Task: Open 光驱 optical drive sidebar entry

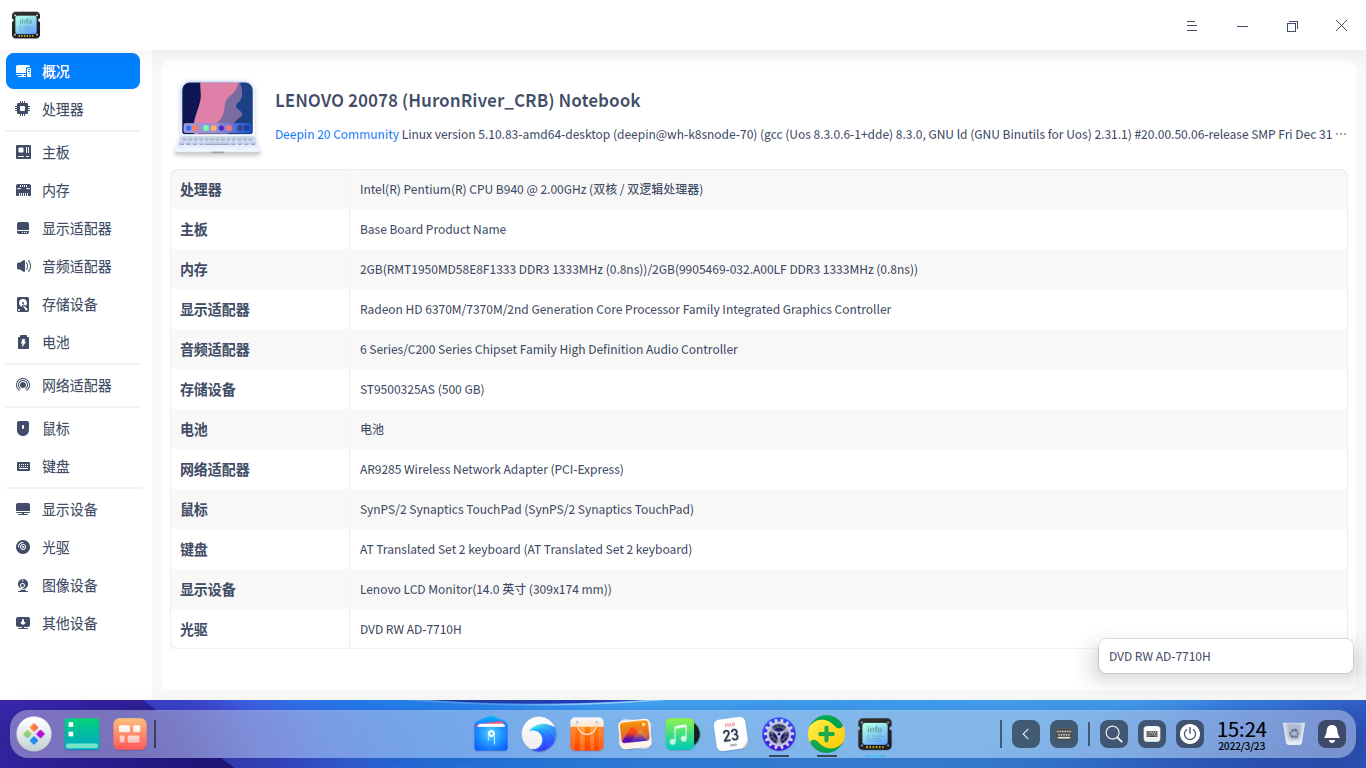Action: 73,547
